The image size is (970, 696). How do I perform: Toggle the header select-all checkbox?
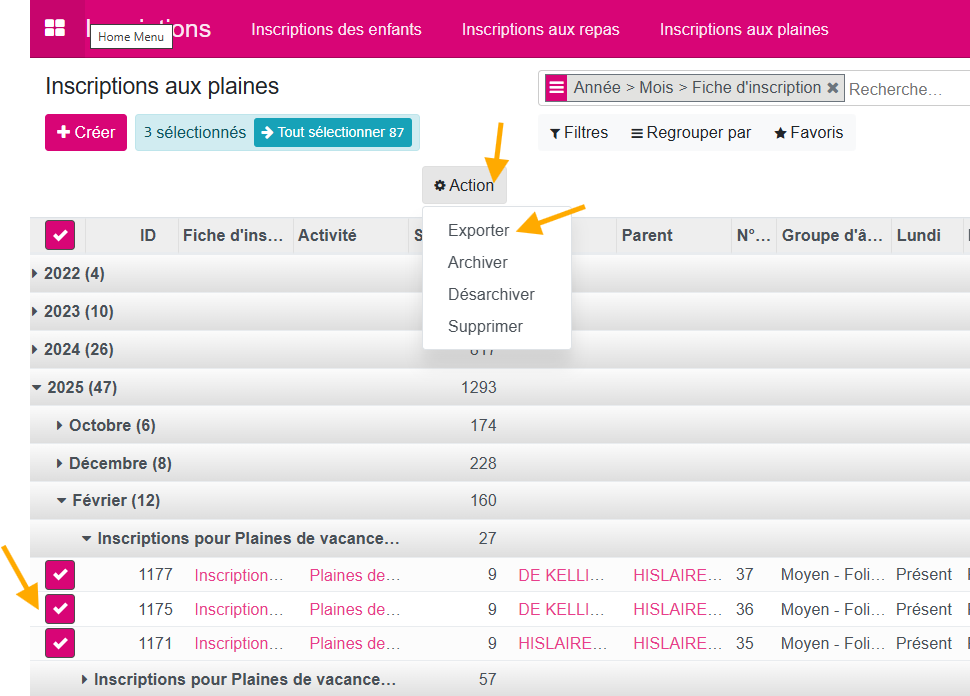pyautogui.click(x=60, y=235)
